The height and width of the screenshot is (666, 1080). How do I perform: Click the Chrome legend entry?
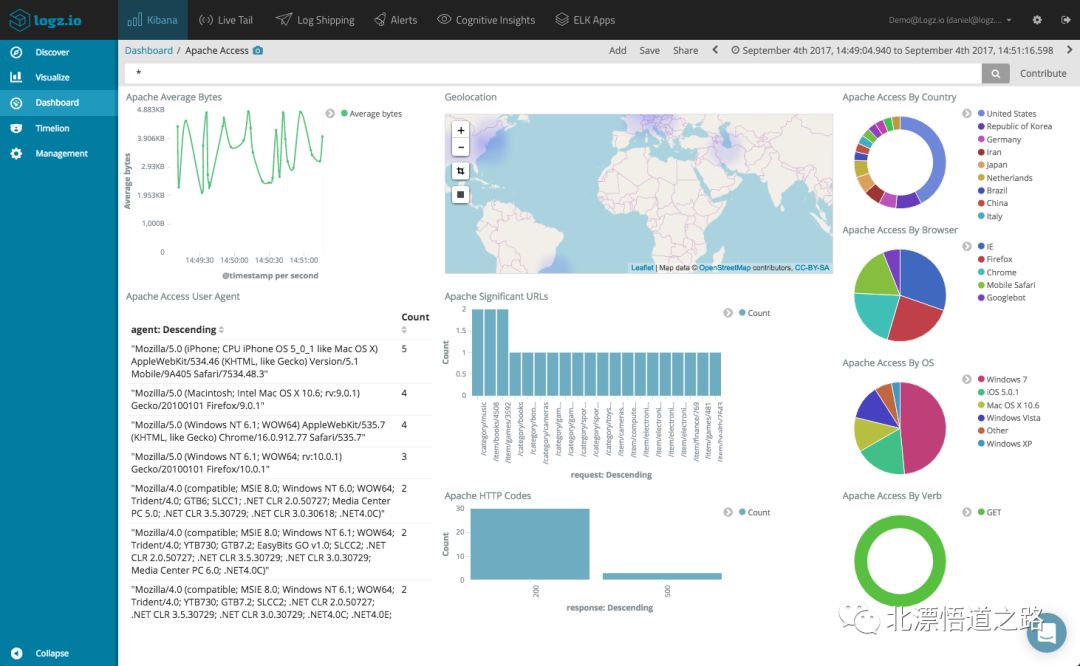[997, 272]
